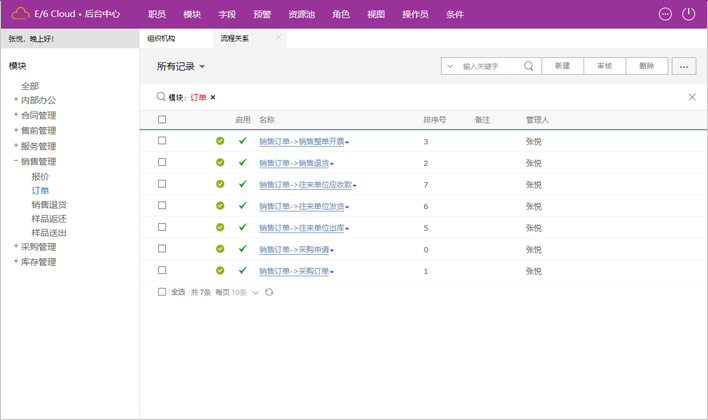Click the ellipsis button next to 删除
This screenshot has width=708, height=420.
point(683,66)
